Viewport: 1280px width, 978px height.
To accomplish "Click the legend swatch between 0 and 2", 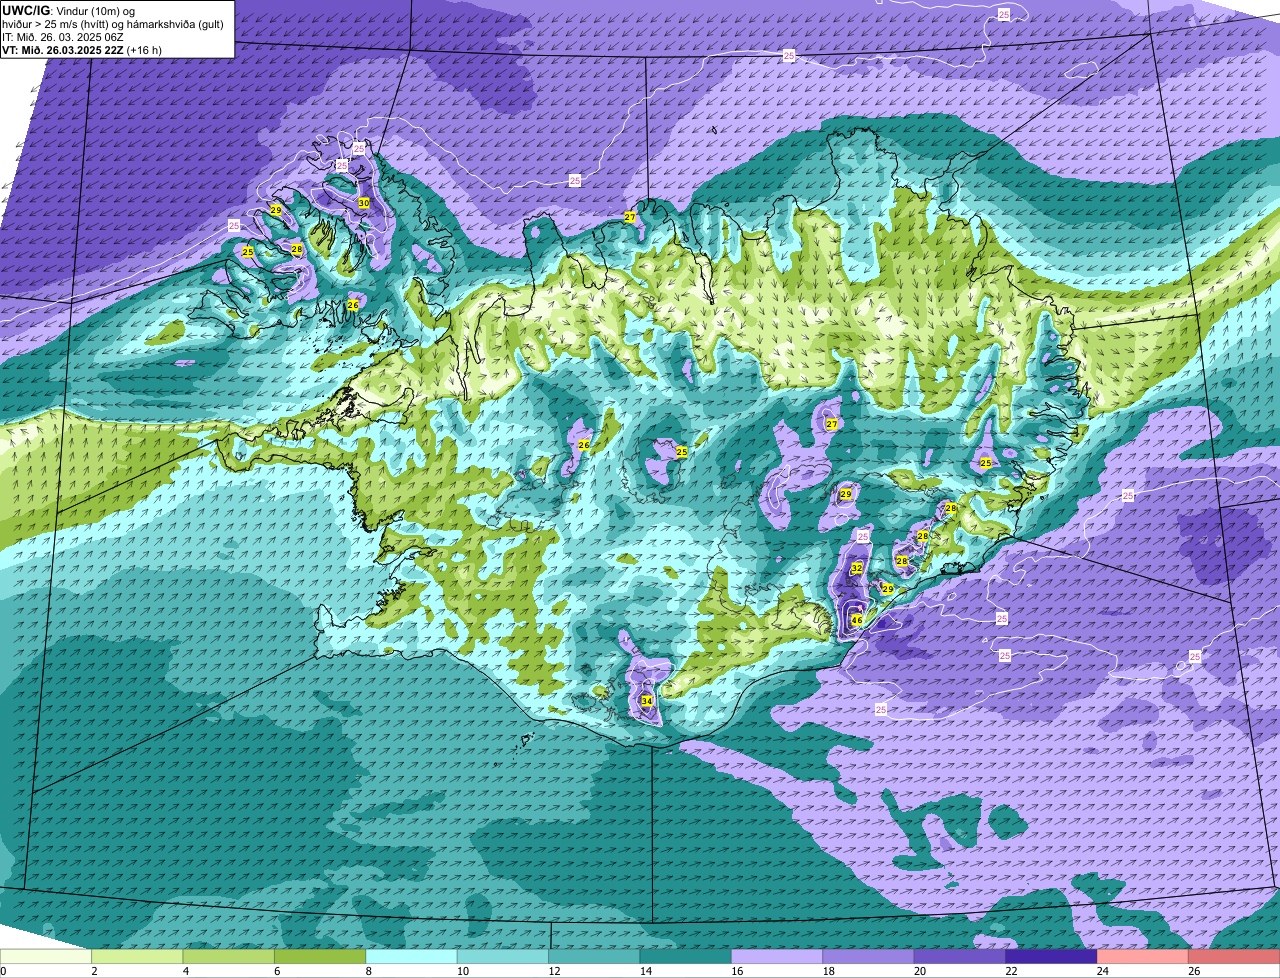I will tap(46, 957).
